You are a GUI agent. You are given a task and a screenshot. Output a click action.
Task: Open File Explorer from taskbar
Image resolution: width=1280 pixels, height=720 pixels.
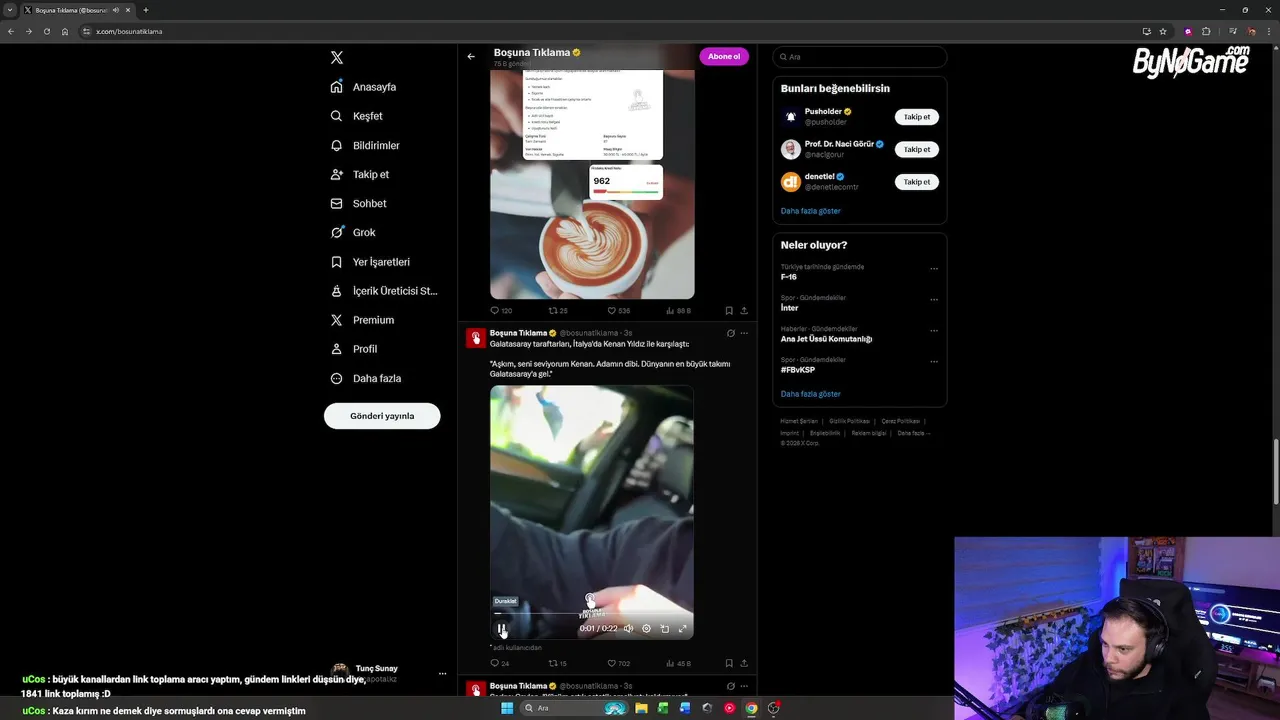(641, 708)
